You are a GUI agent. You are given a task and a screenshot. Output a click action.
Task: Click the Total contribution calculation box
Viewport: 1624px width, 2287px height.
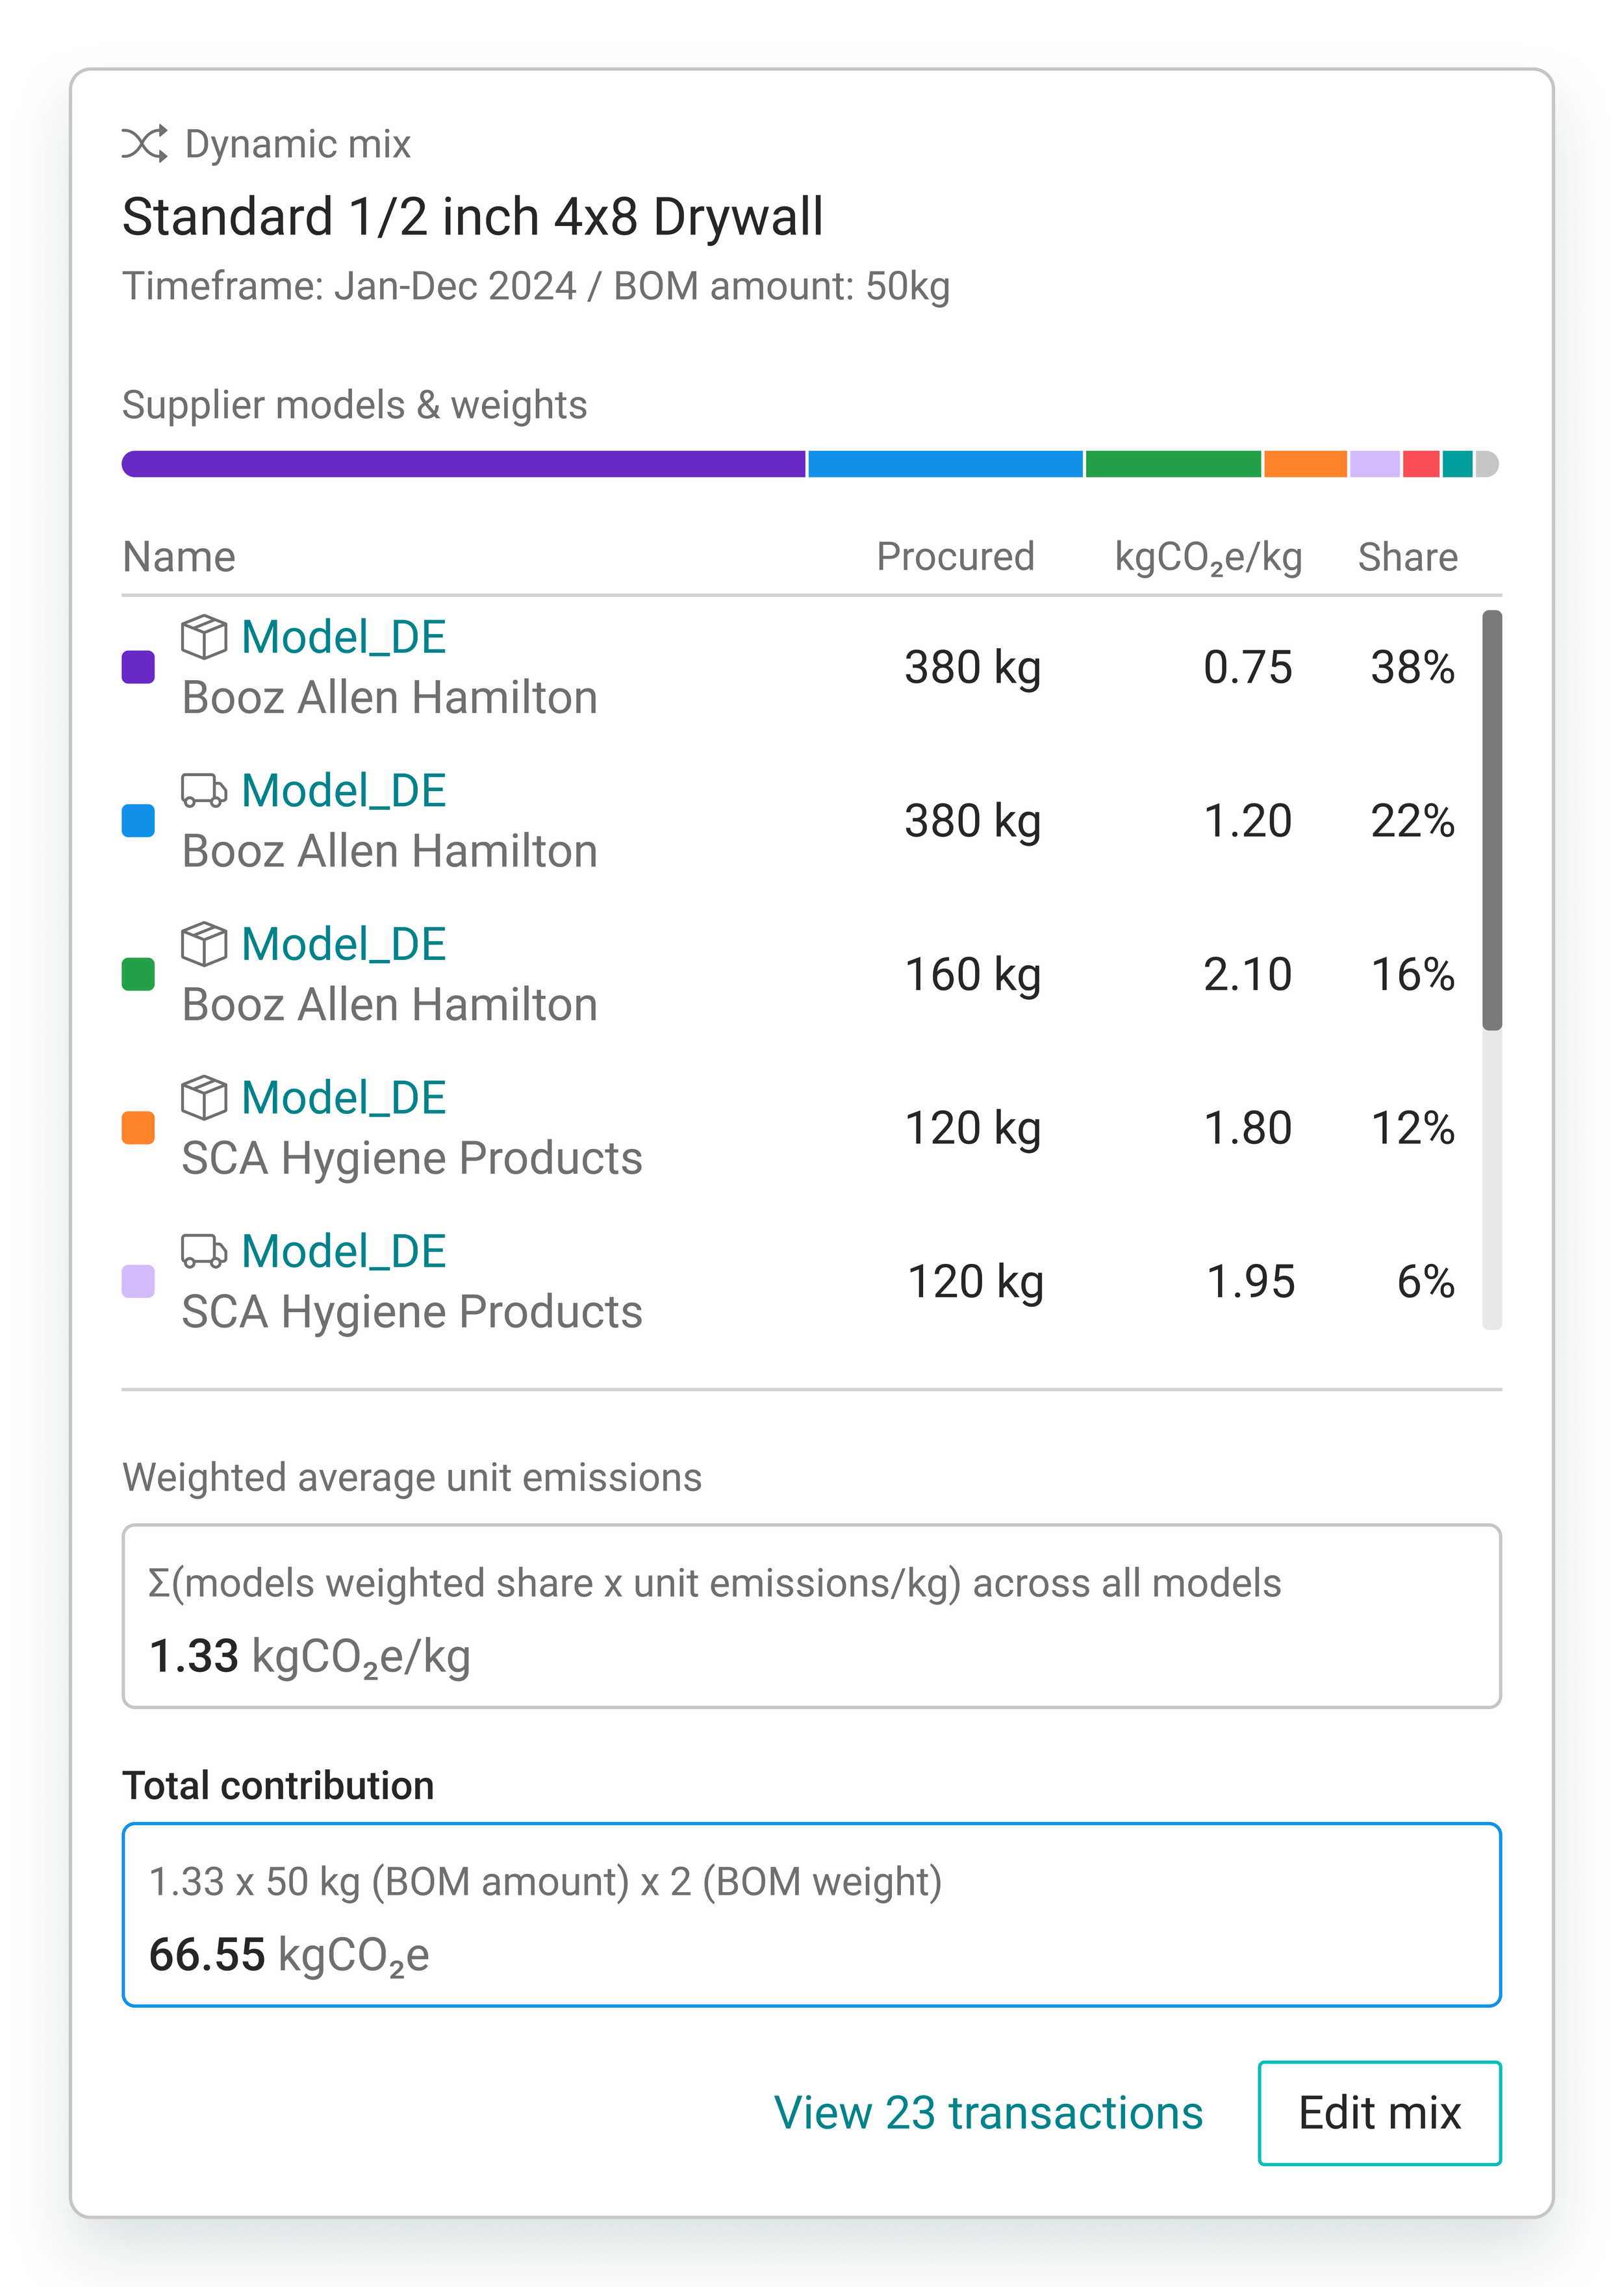coord(812,1915)
